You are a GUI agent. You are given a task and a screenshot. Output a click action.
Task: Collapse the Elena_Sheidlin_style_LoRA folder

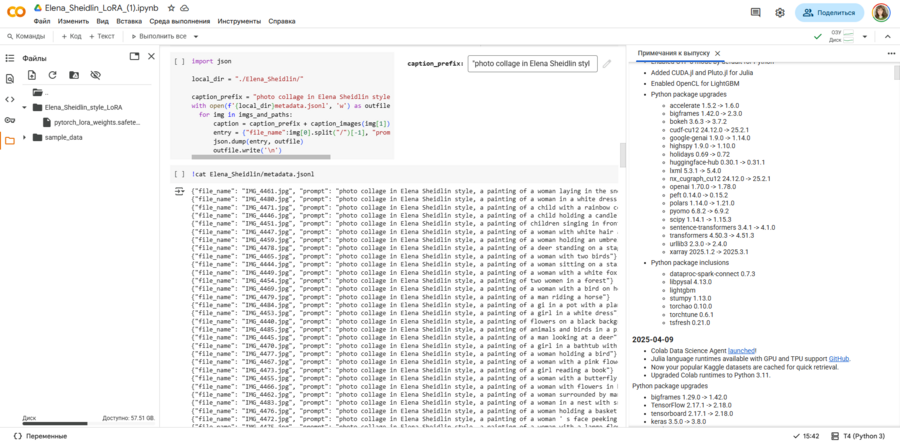(26, 107)
